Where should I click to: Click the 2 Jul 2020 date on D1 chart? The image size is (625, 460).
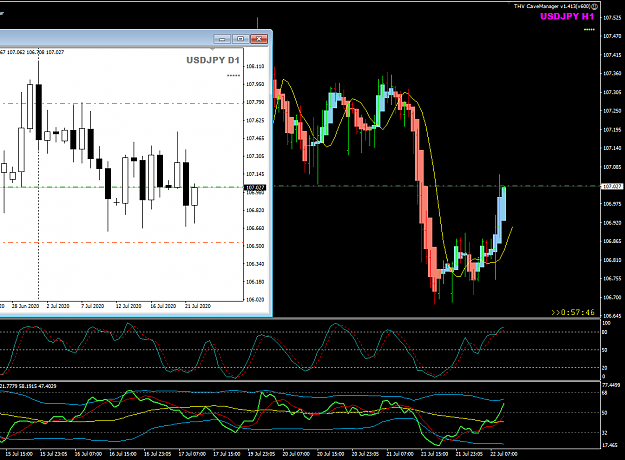tap(58, 306)
